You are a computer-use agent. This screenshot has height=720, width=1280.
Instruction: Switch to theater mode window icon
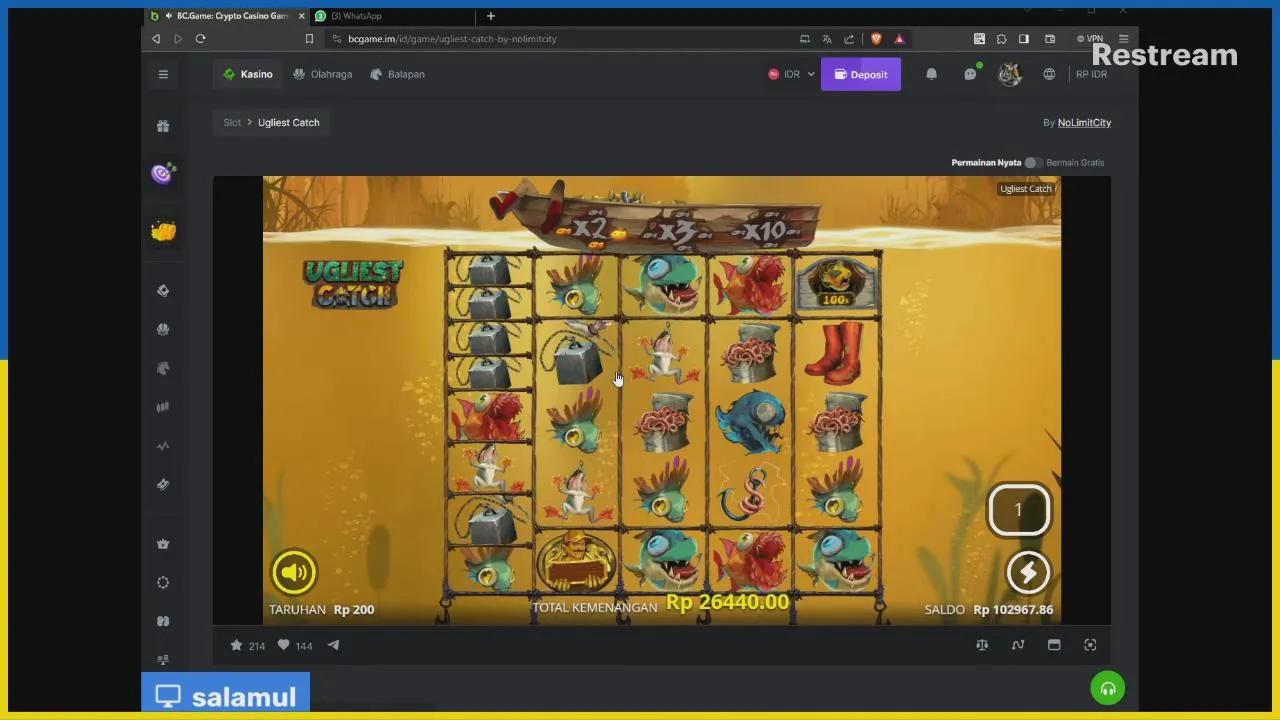click(x=1054, y=645)
